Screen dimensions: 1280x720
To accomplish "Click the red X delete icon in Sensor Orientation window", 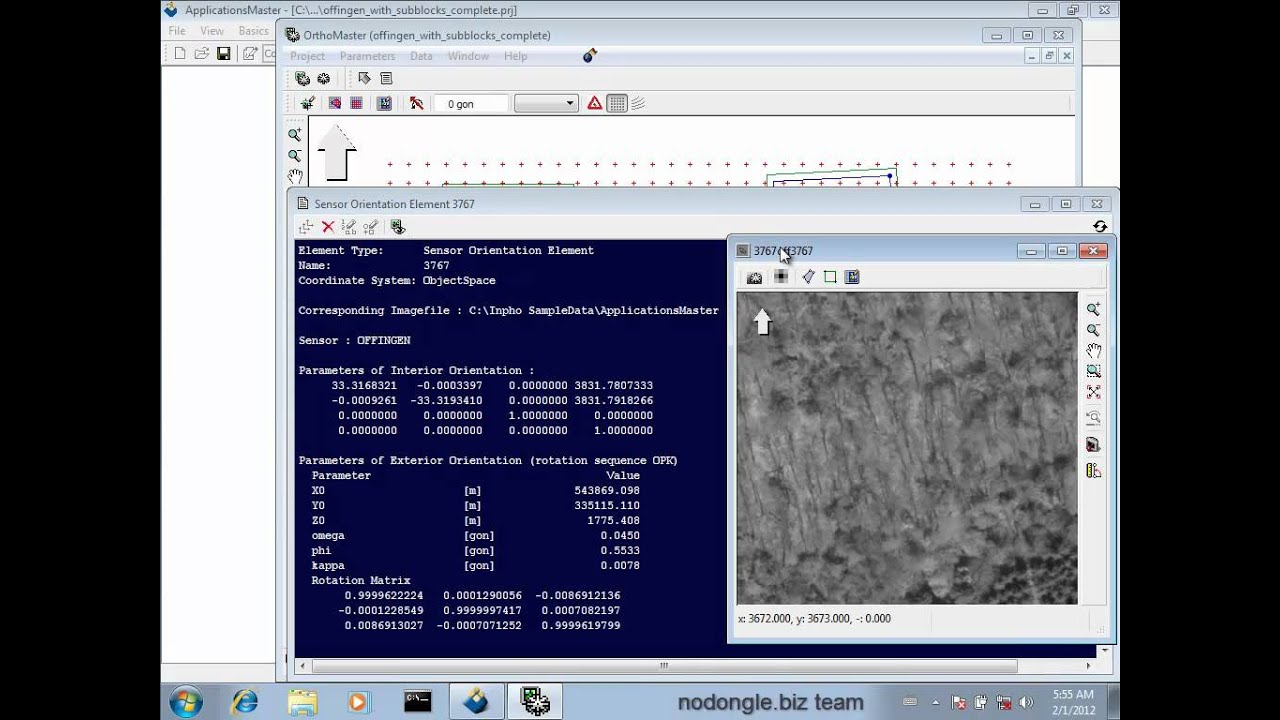I will (x=328, y=227).
